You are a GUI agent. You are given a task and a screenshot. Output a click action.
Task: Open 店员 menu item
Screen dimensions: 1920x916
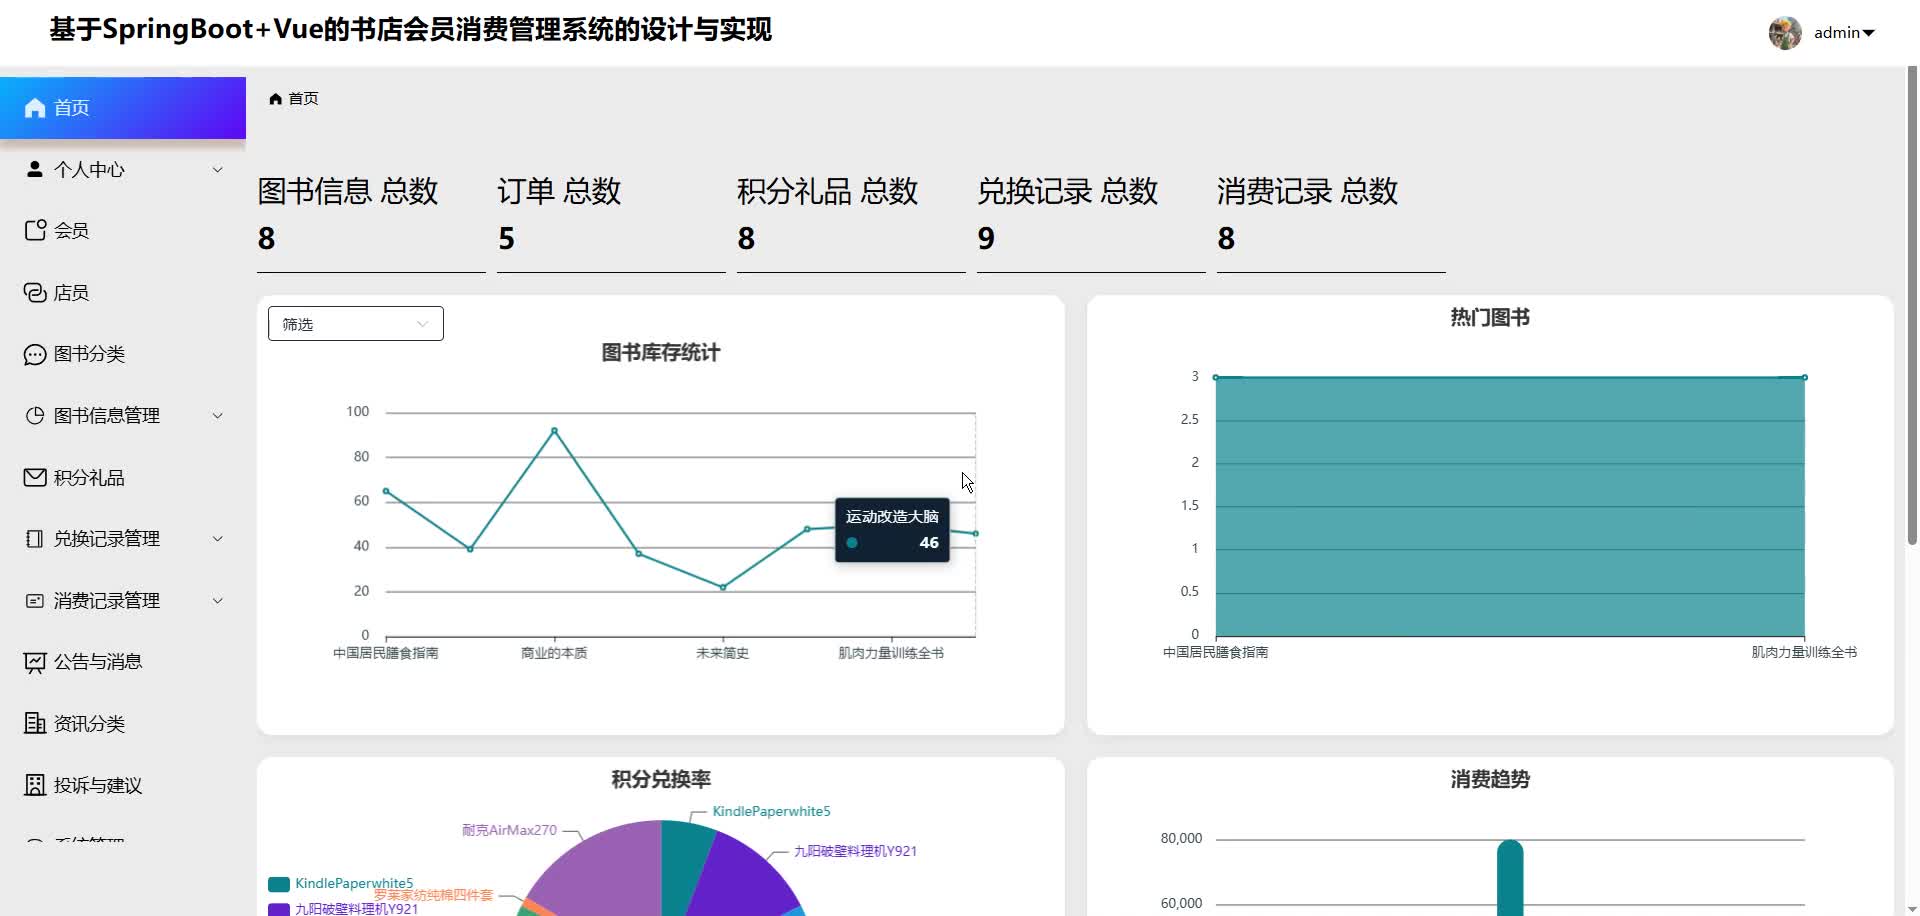pos(123,293)
